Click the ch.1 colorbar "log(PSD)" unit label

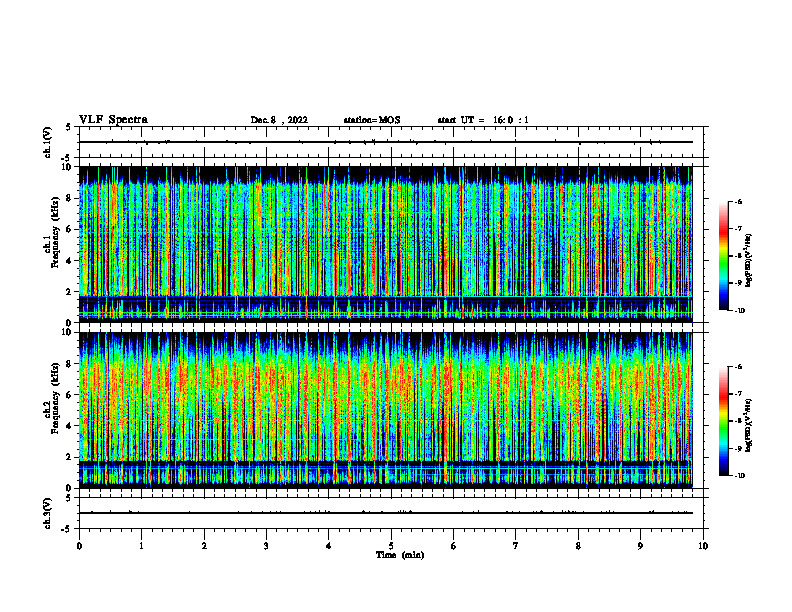pyautogui.click(x=749, y=260)
